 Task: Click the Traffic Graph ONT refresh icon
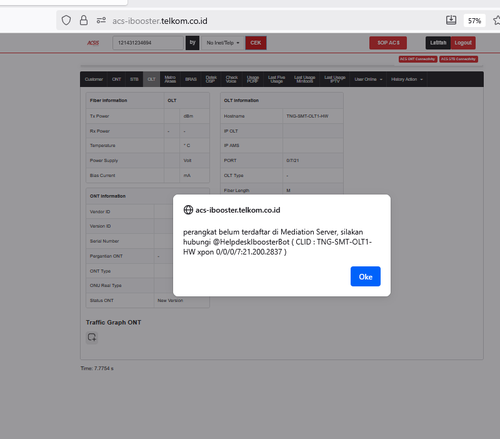(x=92, y=337)
